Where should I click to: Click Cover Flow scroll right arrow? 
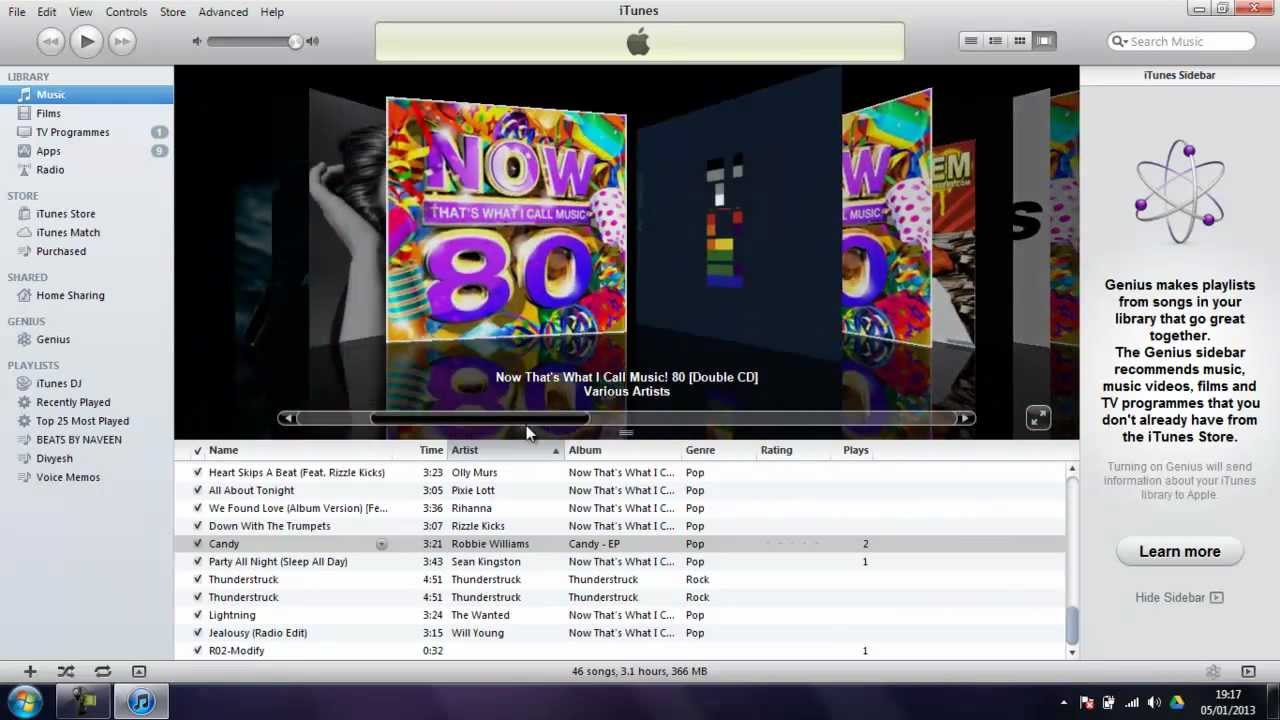[x=965, y=418]
